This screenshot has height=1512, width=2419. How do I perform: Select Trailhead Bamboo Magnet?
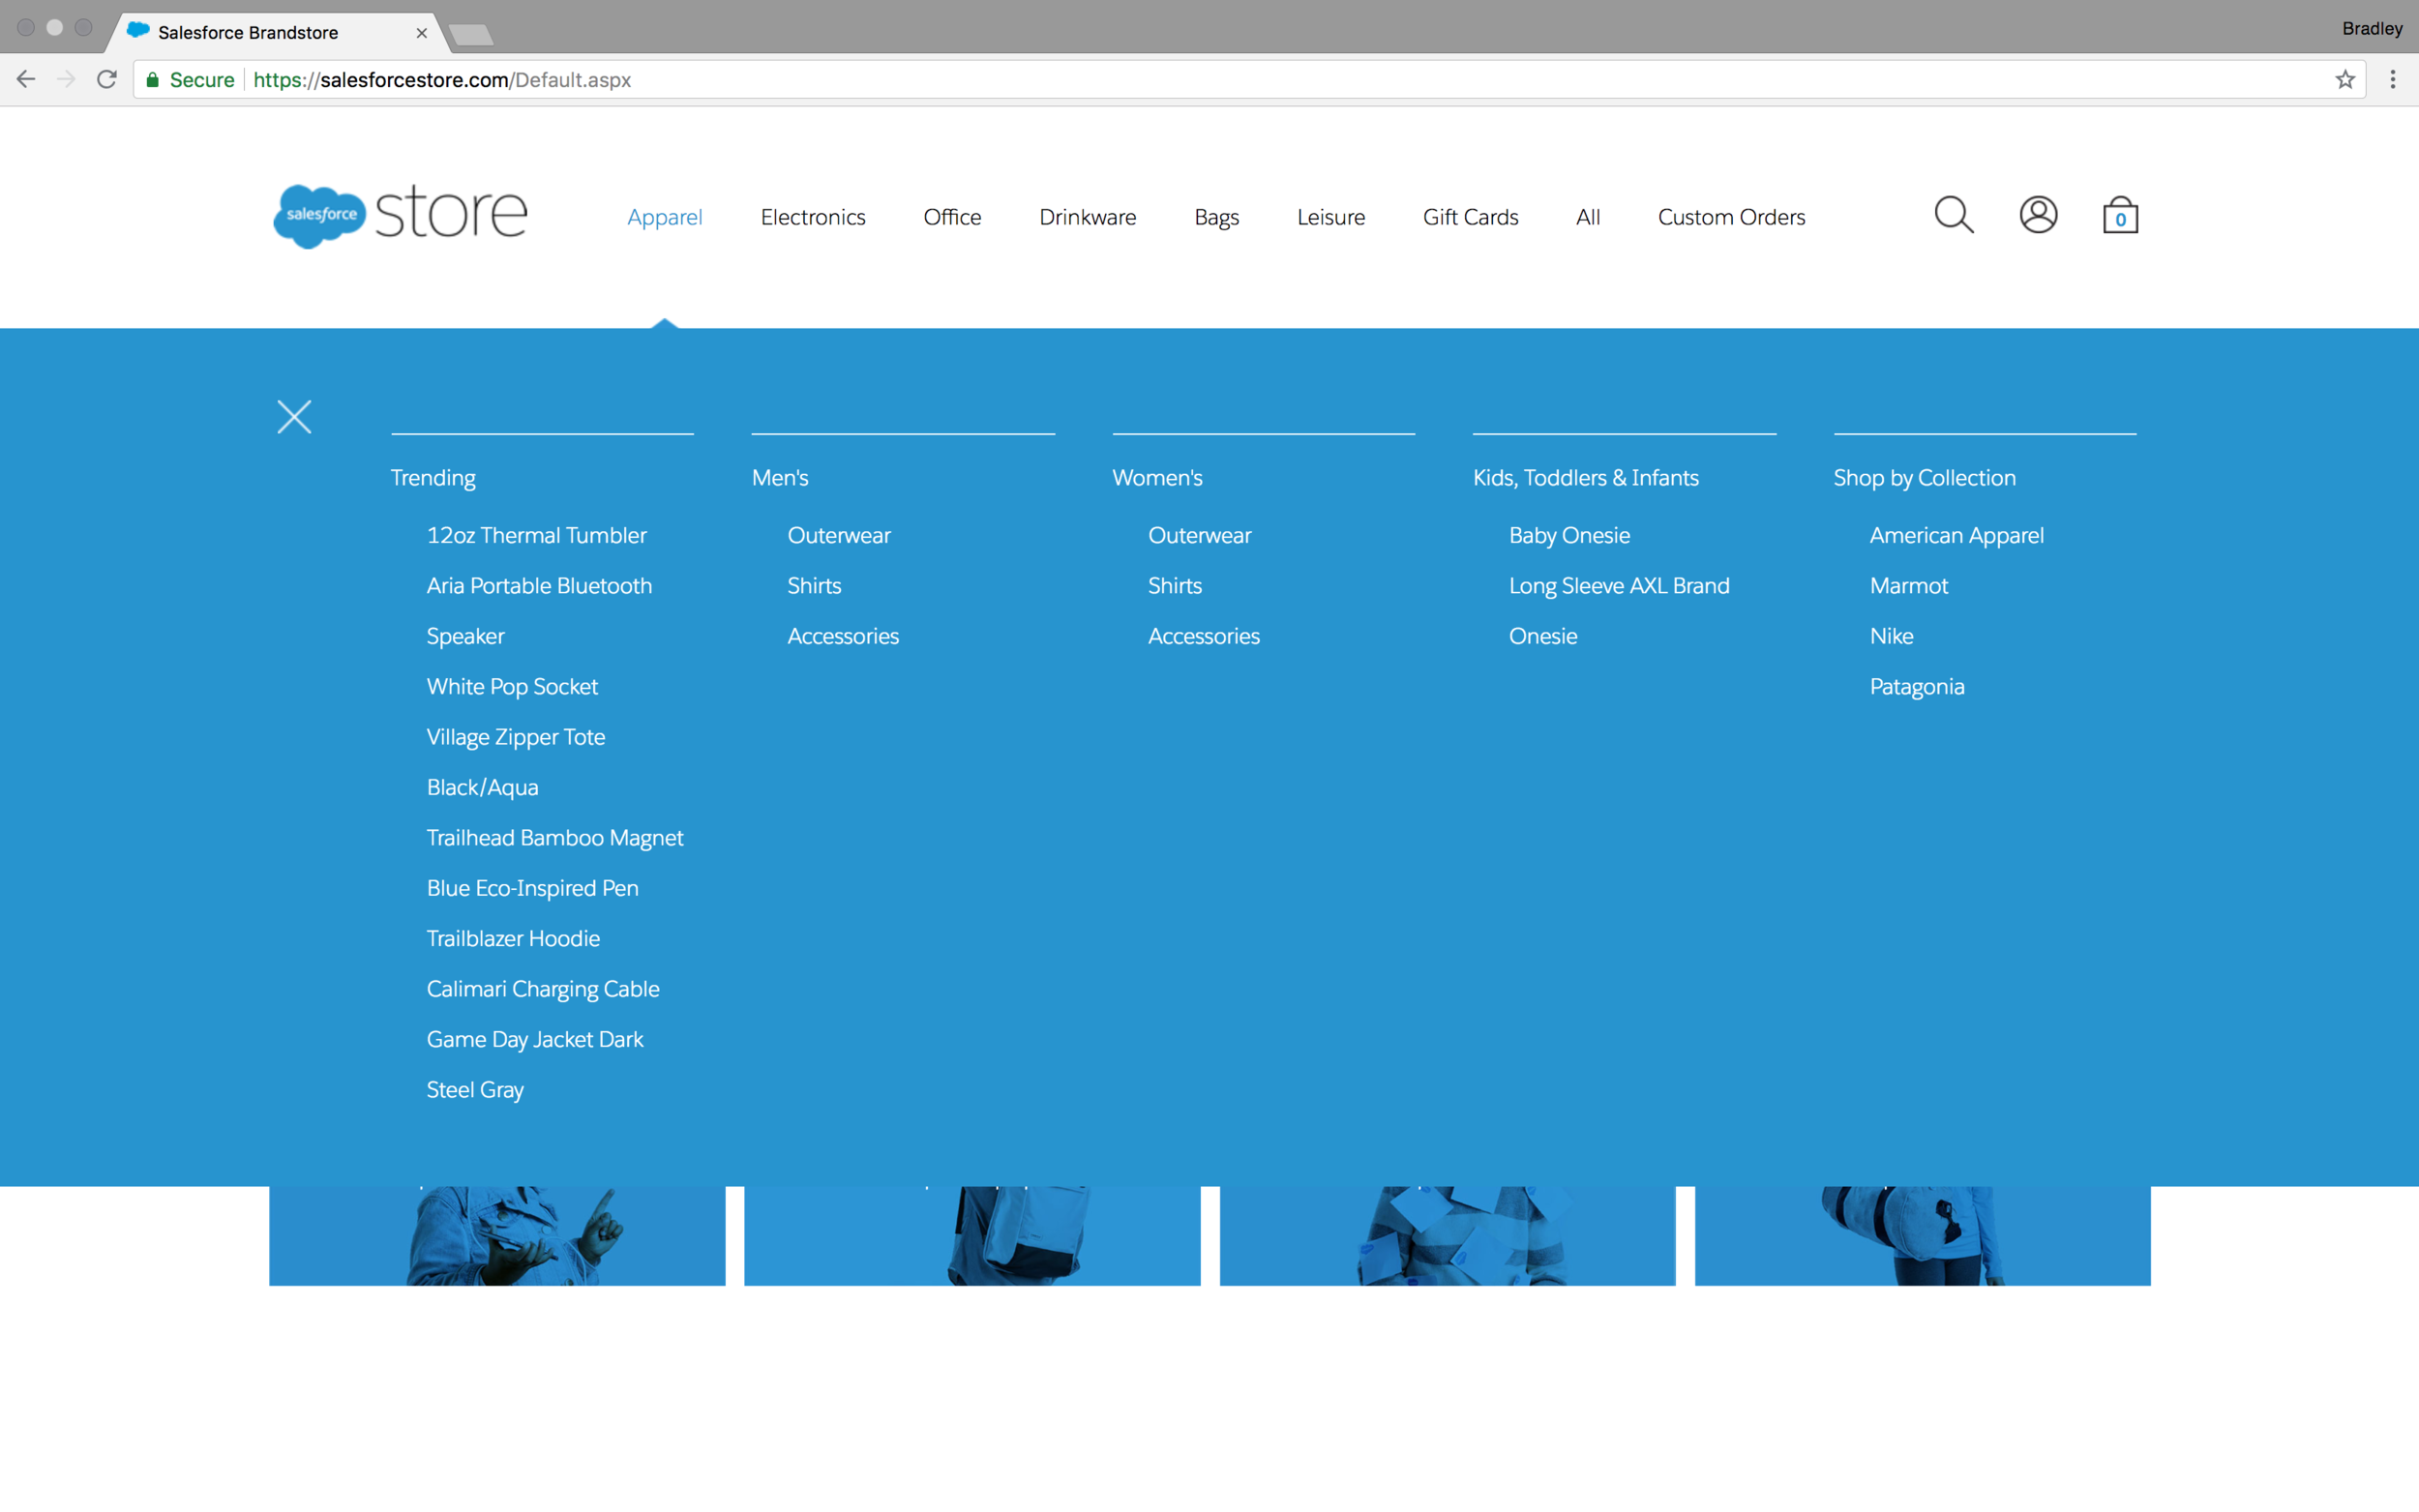point(555,838)
